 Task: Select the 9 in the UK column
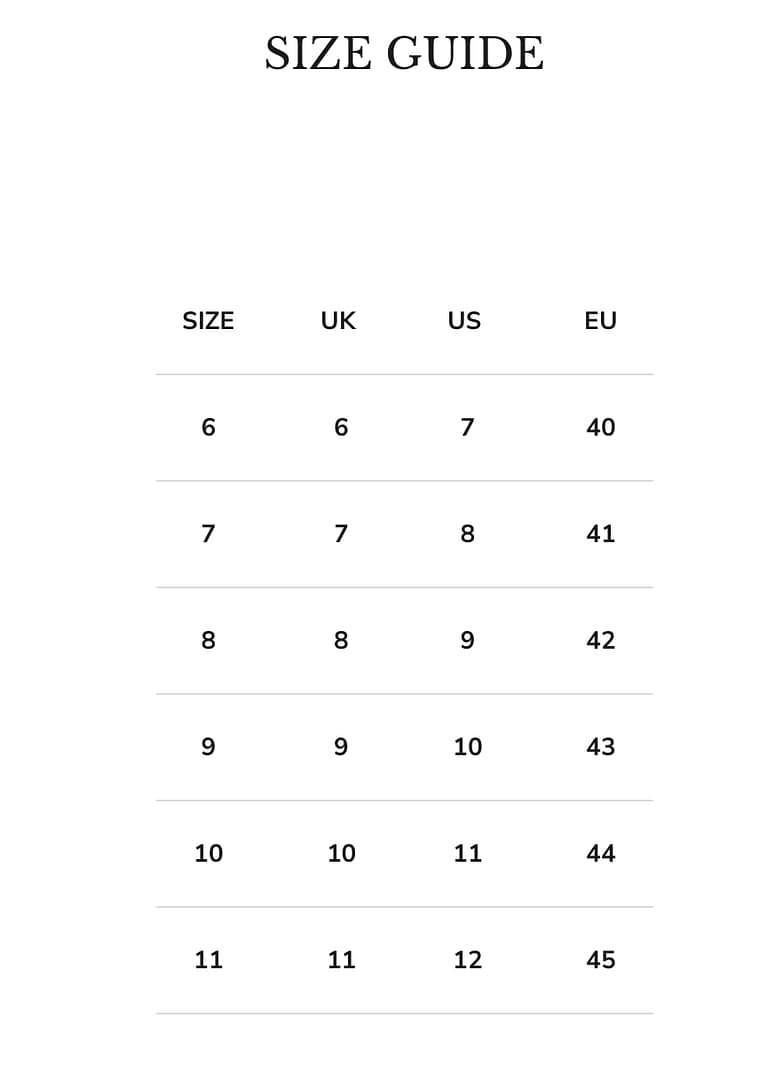click(x=341, y=747)
